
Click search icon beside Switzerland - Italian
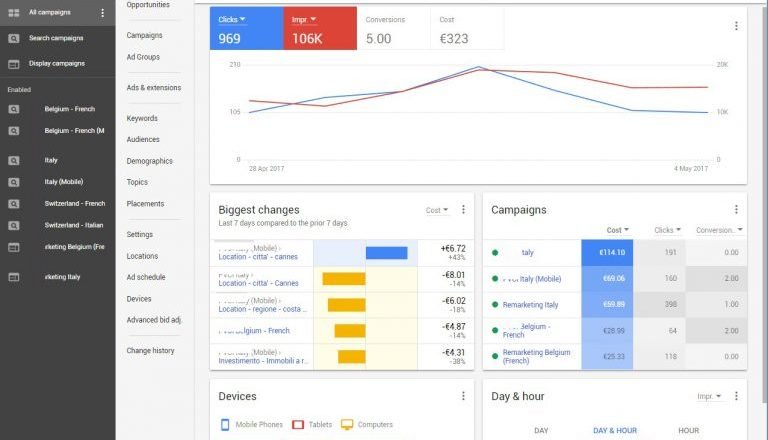14,225
